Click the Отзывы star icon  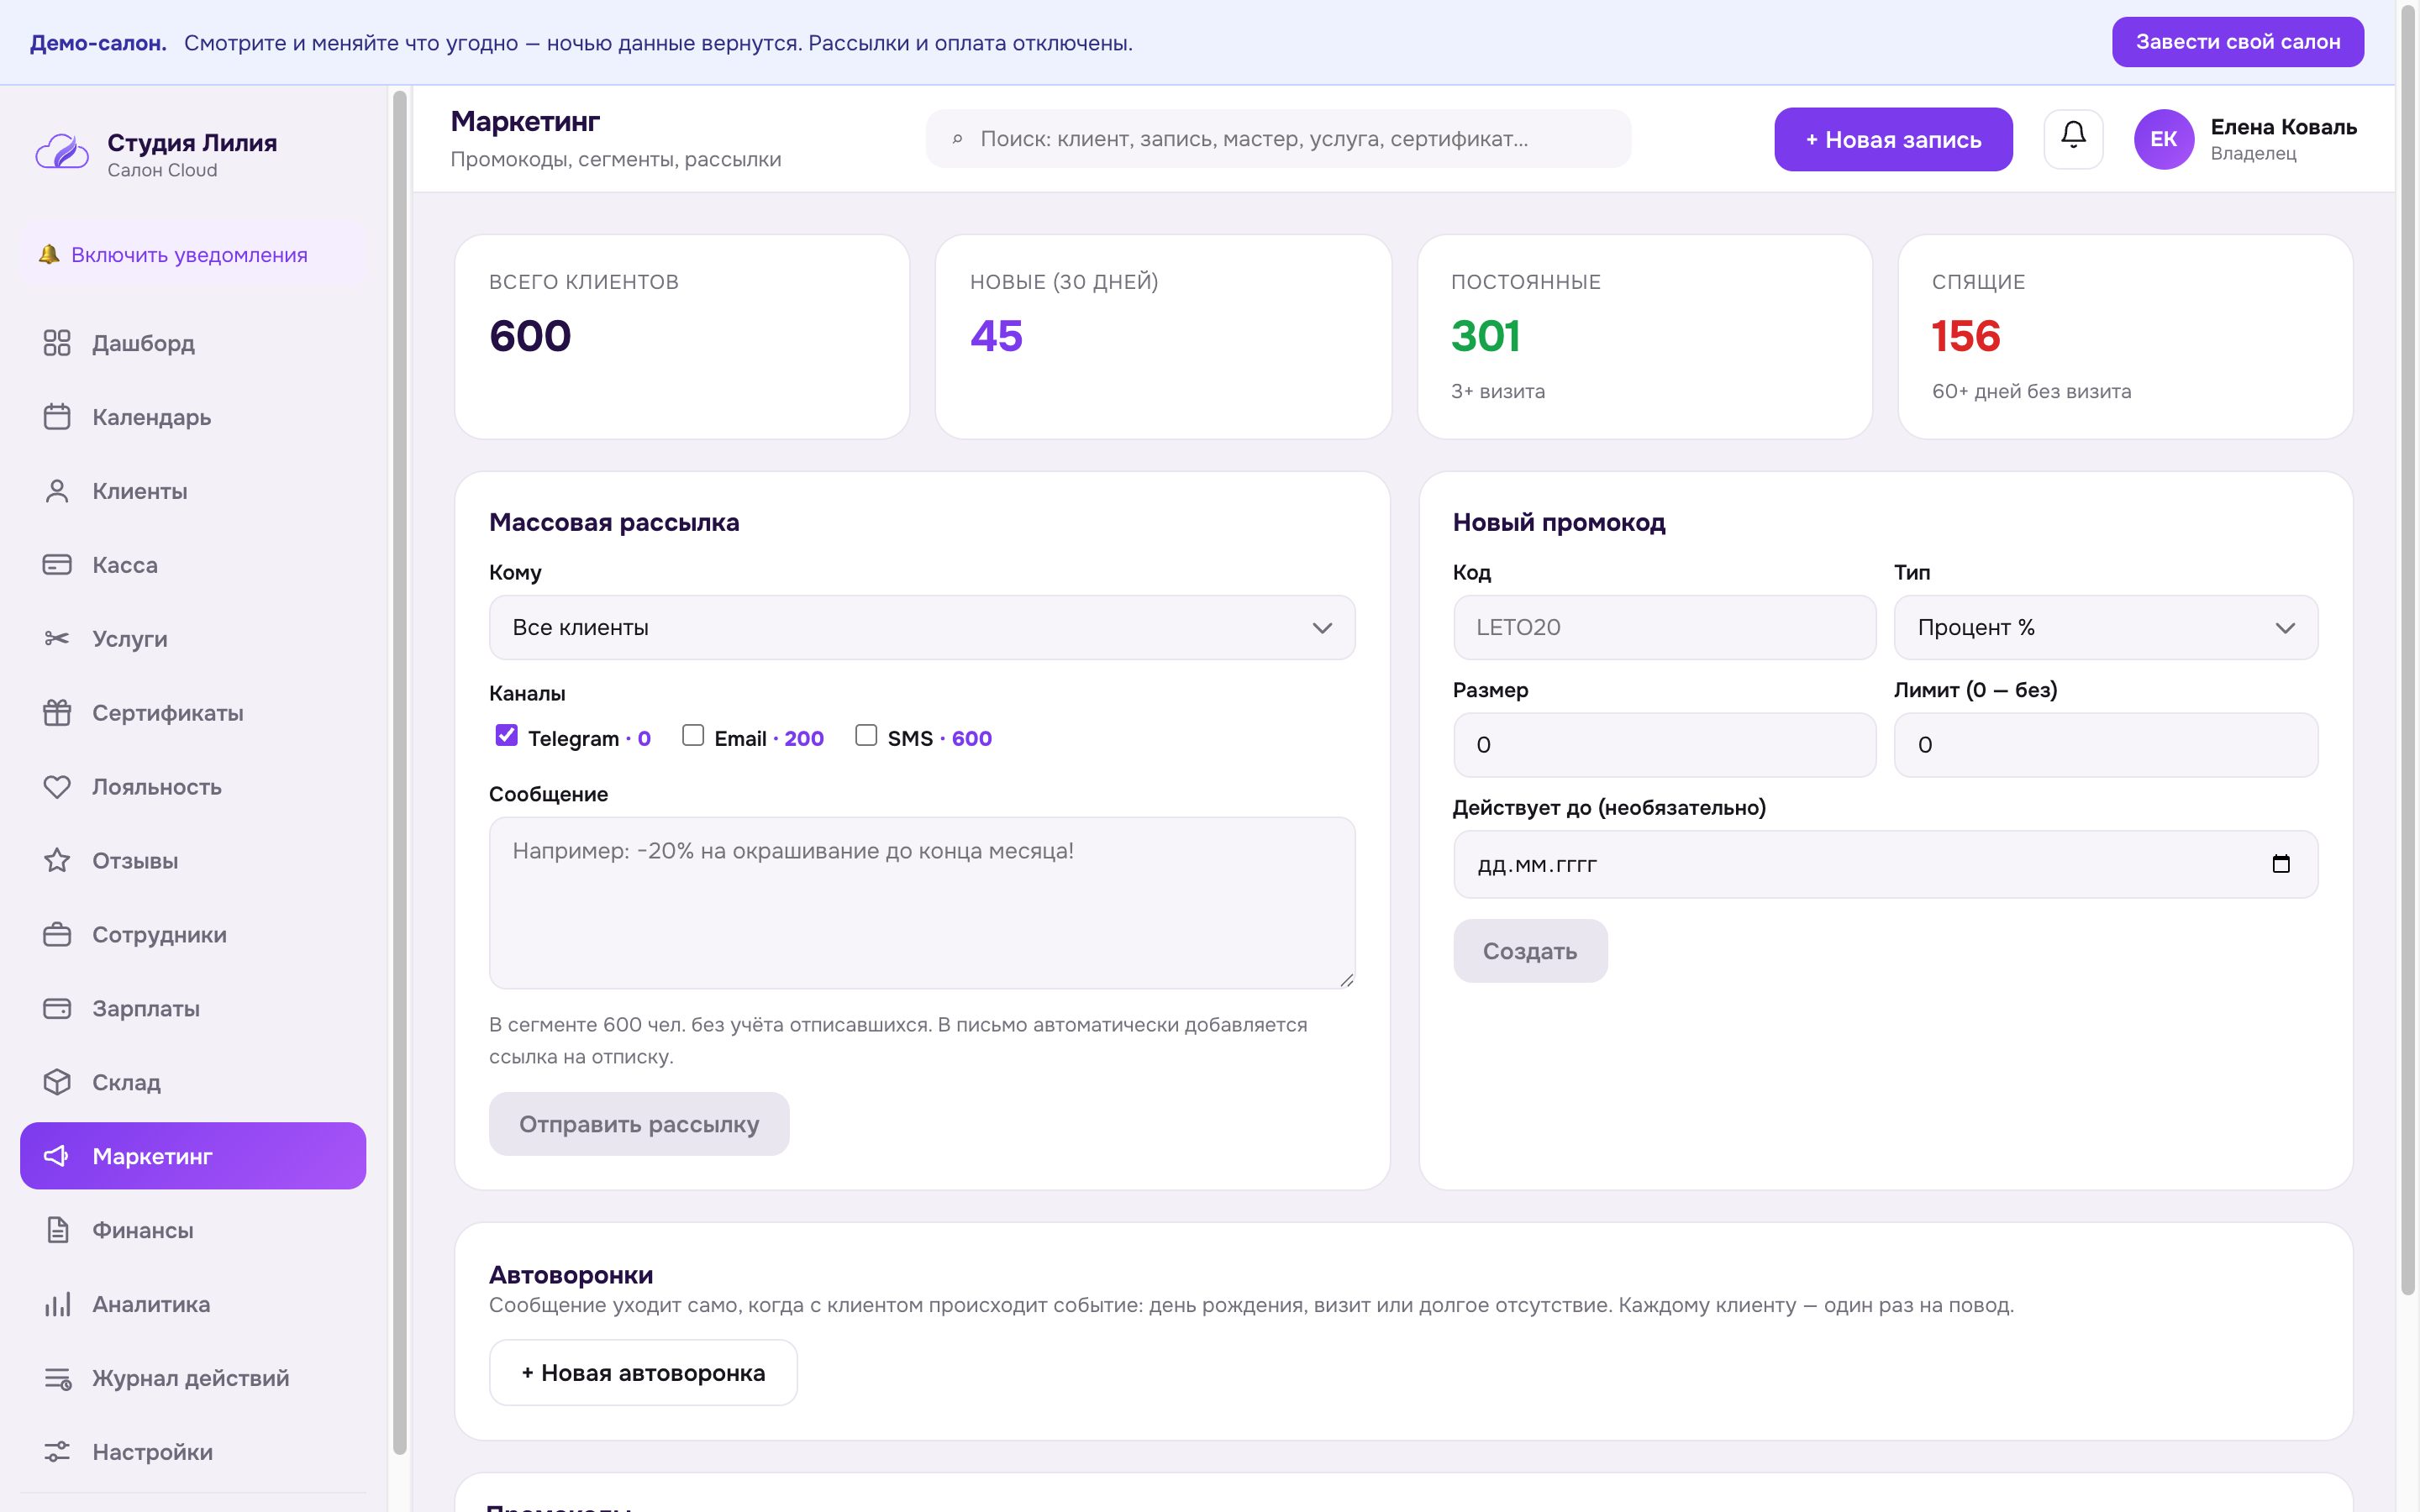tap(57, 861)
